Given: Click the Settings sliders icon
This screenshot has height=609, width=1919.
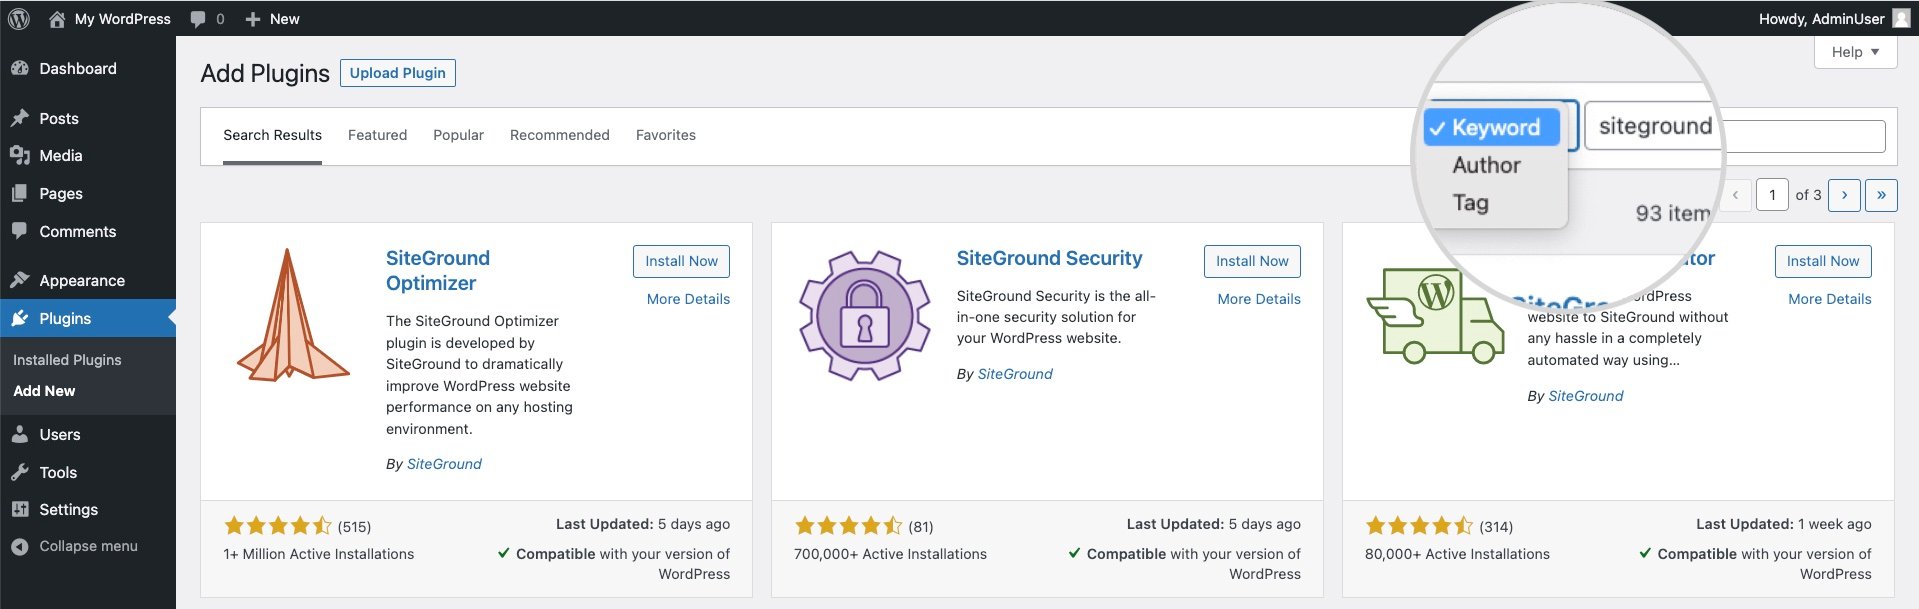Looking at the screenshot, I should [x=19, y=509].
